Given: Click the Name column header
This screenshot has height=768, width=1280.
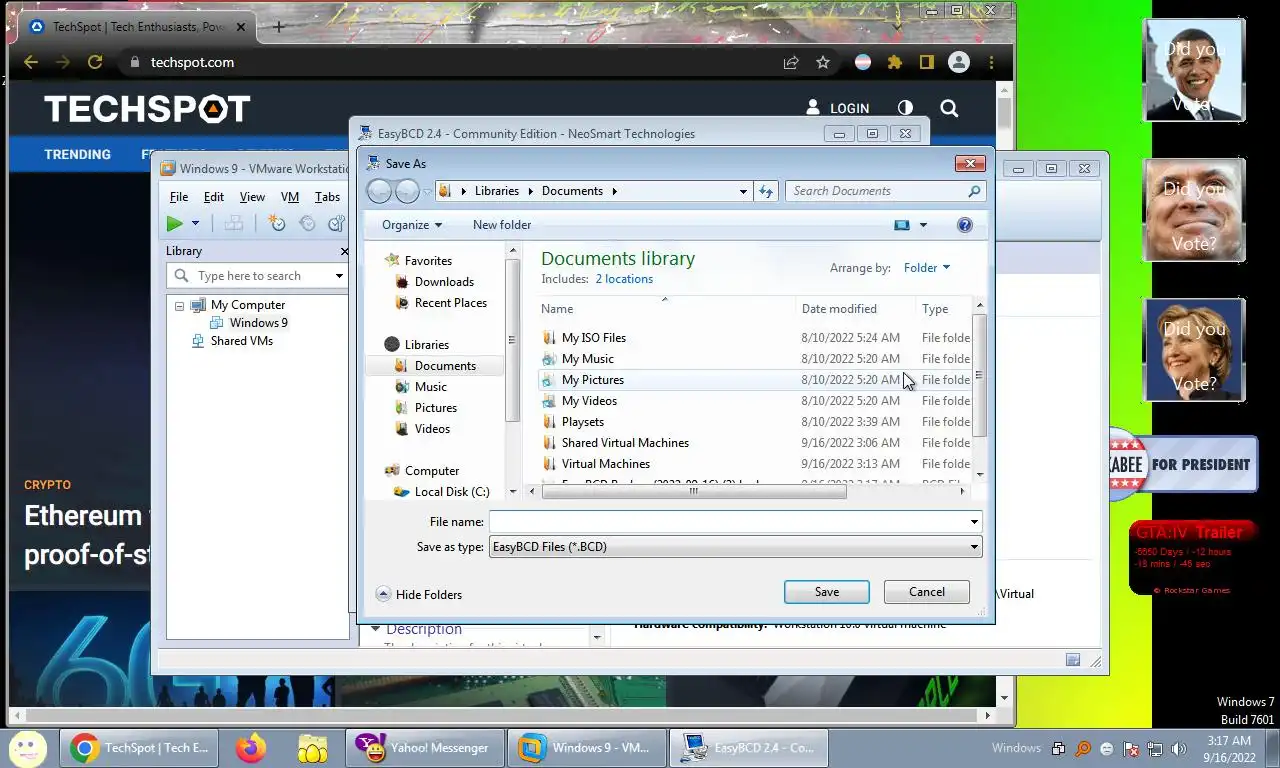Looking at the screenshot, I should [666, 309].
